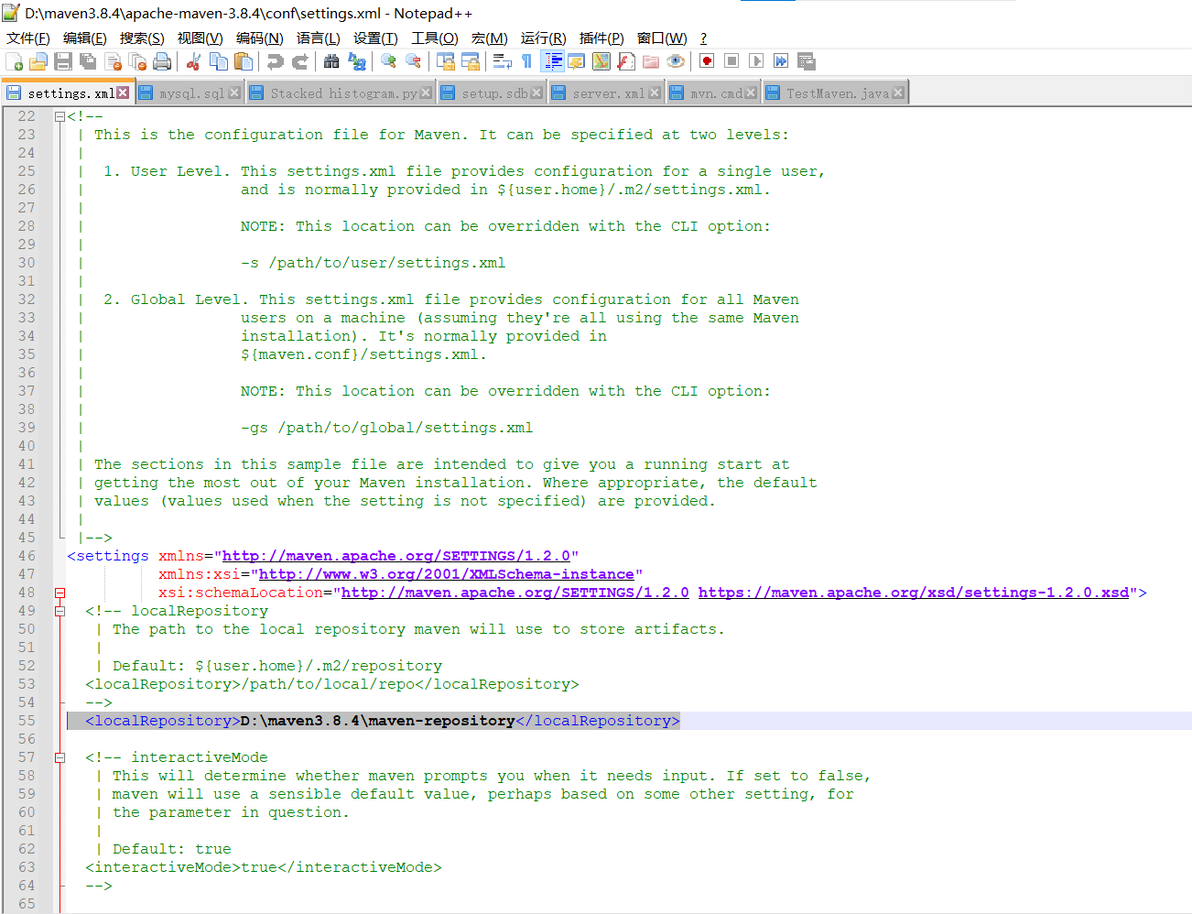Undo last edit with toolbar arrow
Image resolution: width=1192 pixels, height=914 pixels.
coord(275,62)
